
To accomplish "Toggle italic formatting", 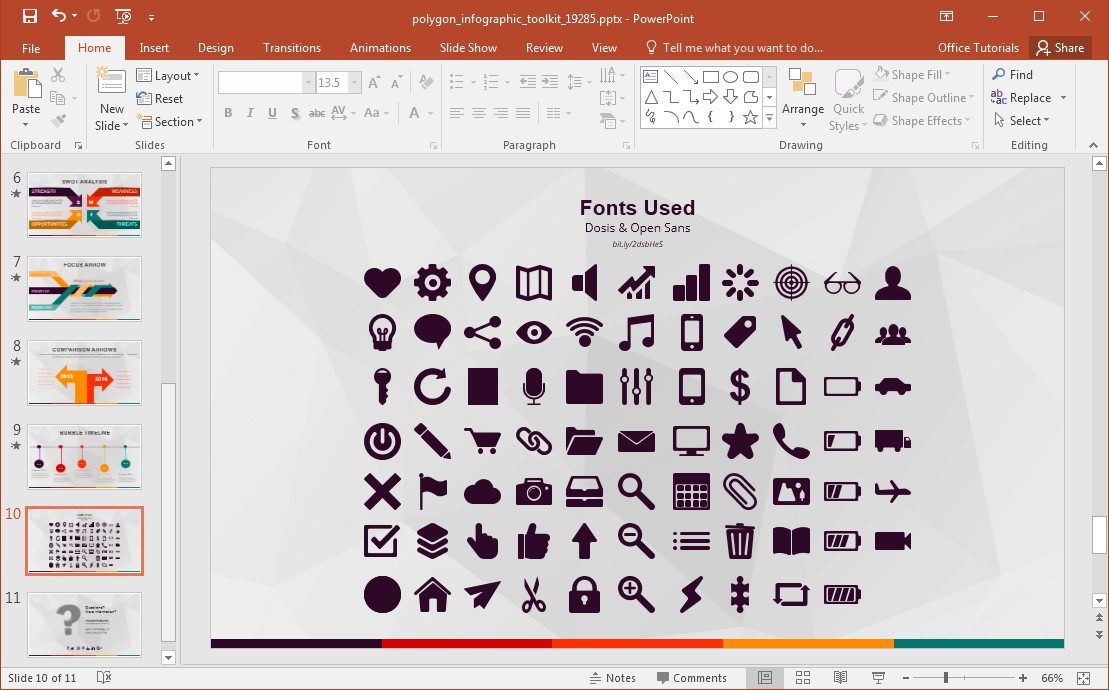I will click(249, 113).
